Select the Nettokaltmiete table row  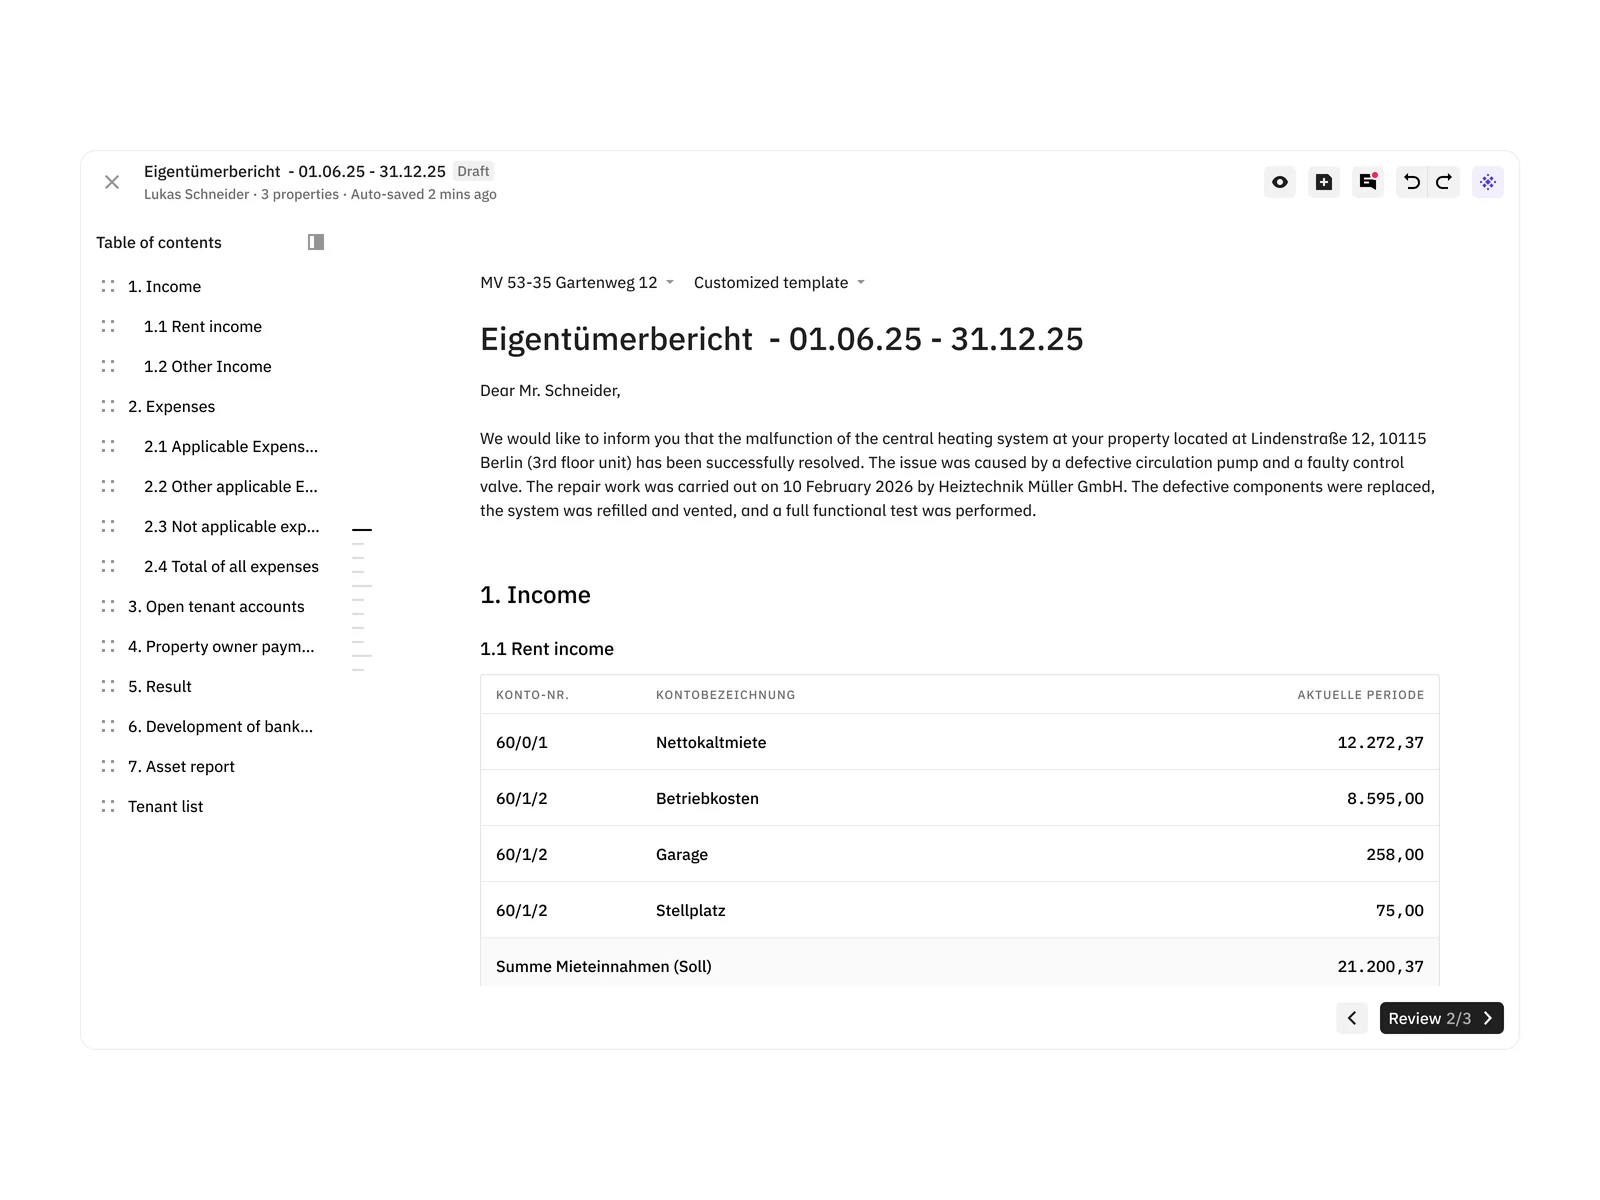tap(960, 742)
